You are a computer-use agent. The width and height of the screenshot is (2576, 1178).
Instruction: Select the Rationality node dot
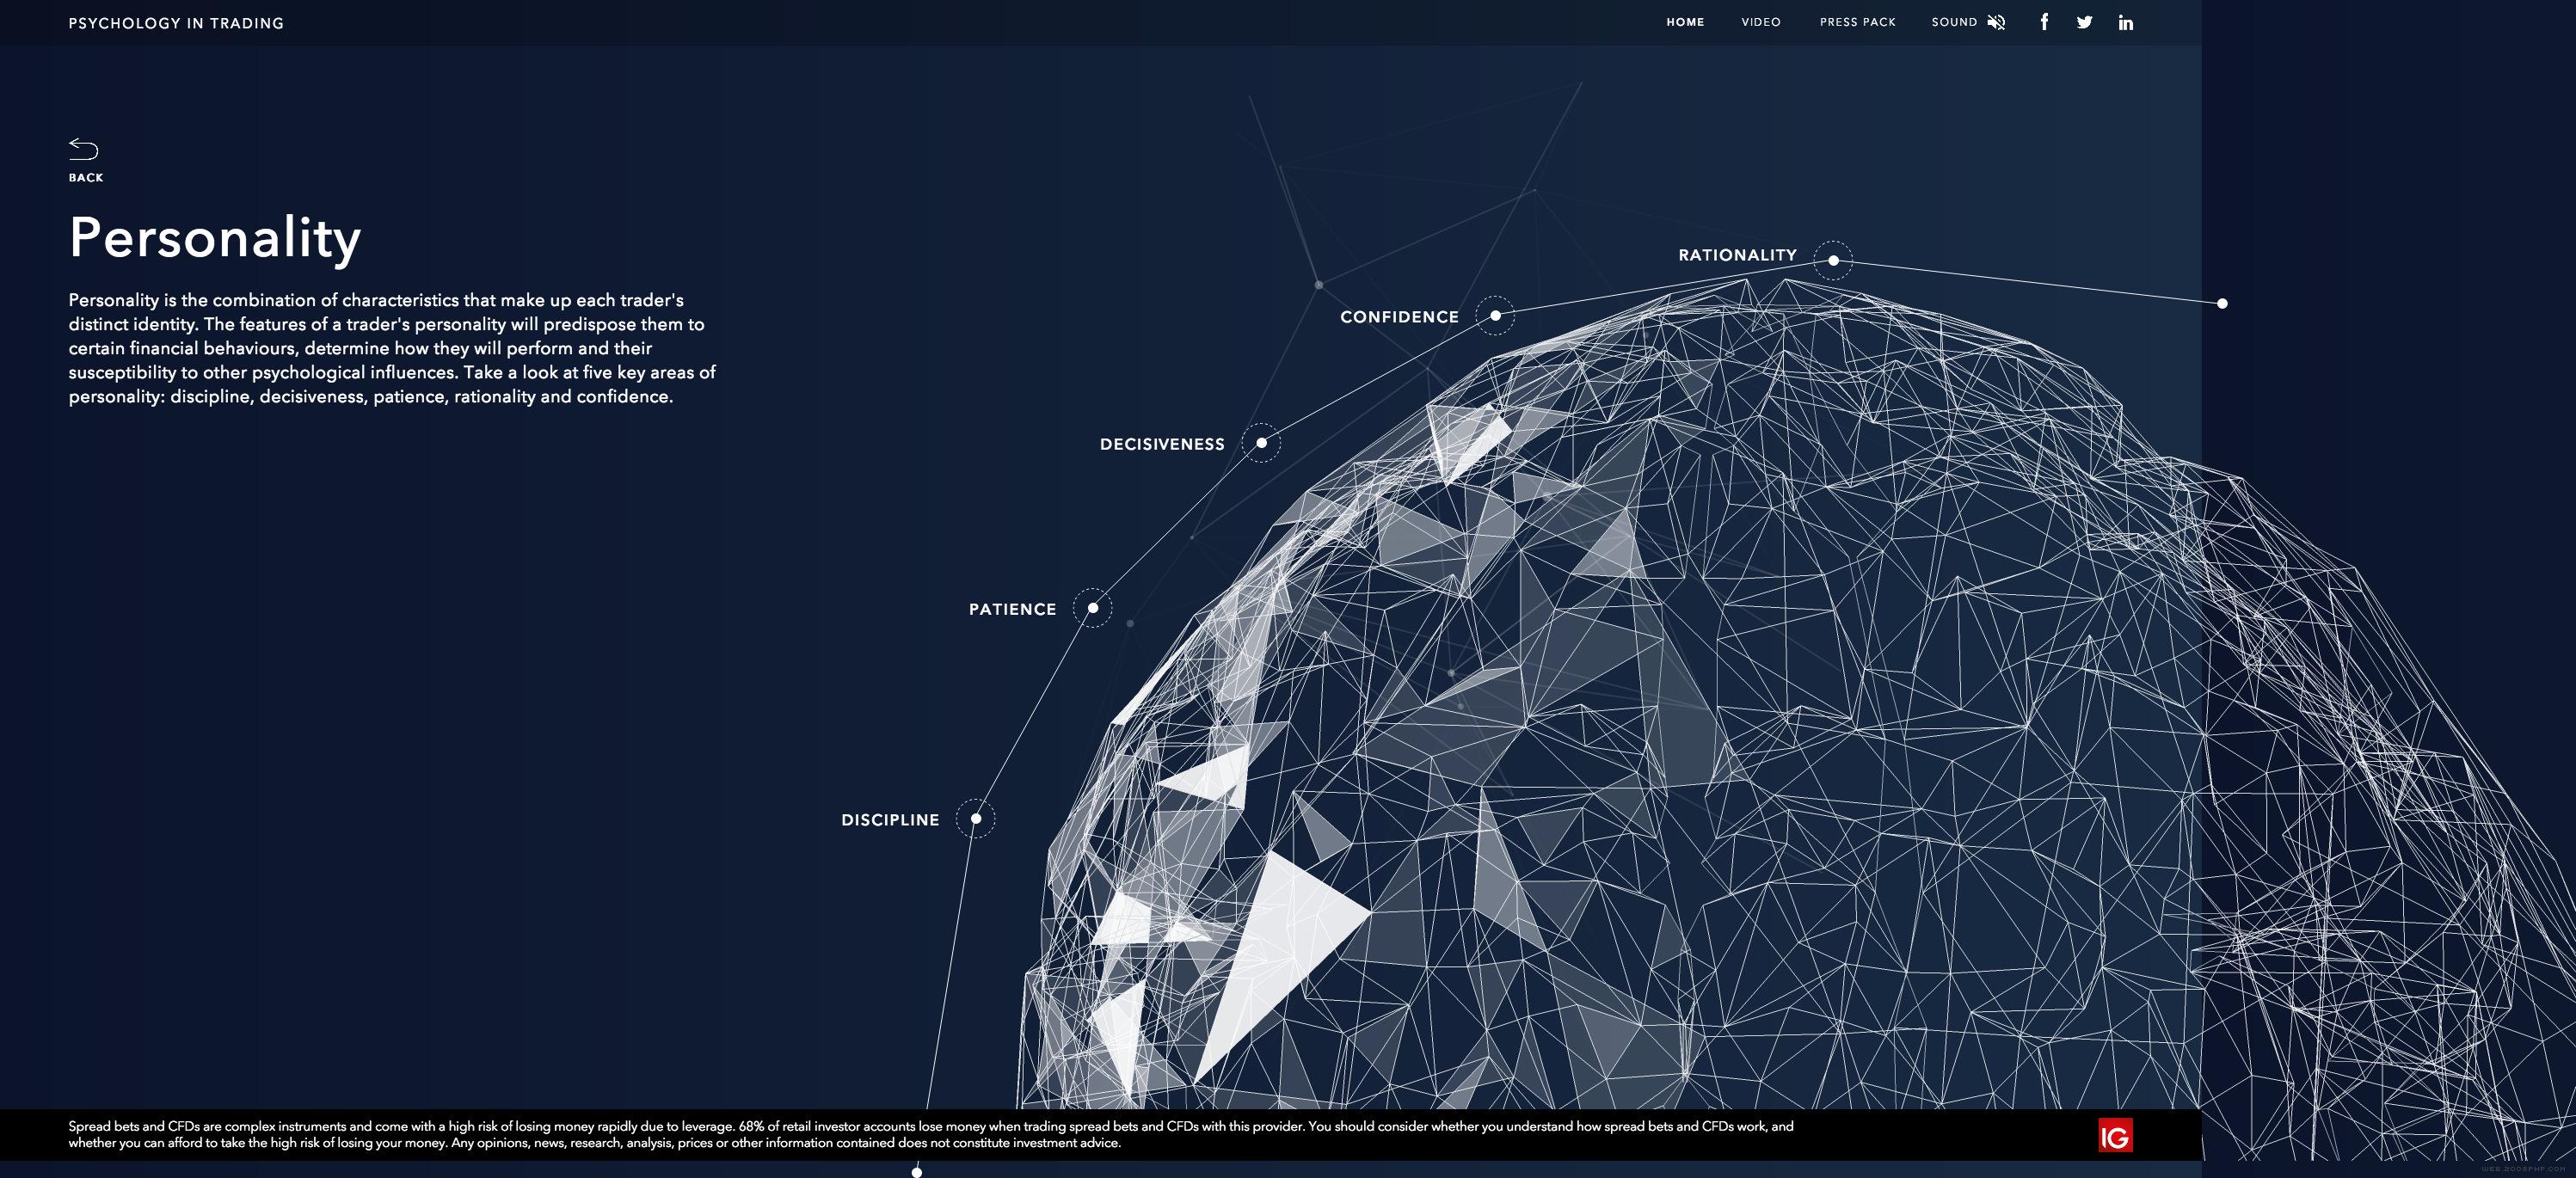[1833, 260]
